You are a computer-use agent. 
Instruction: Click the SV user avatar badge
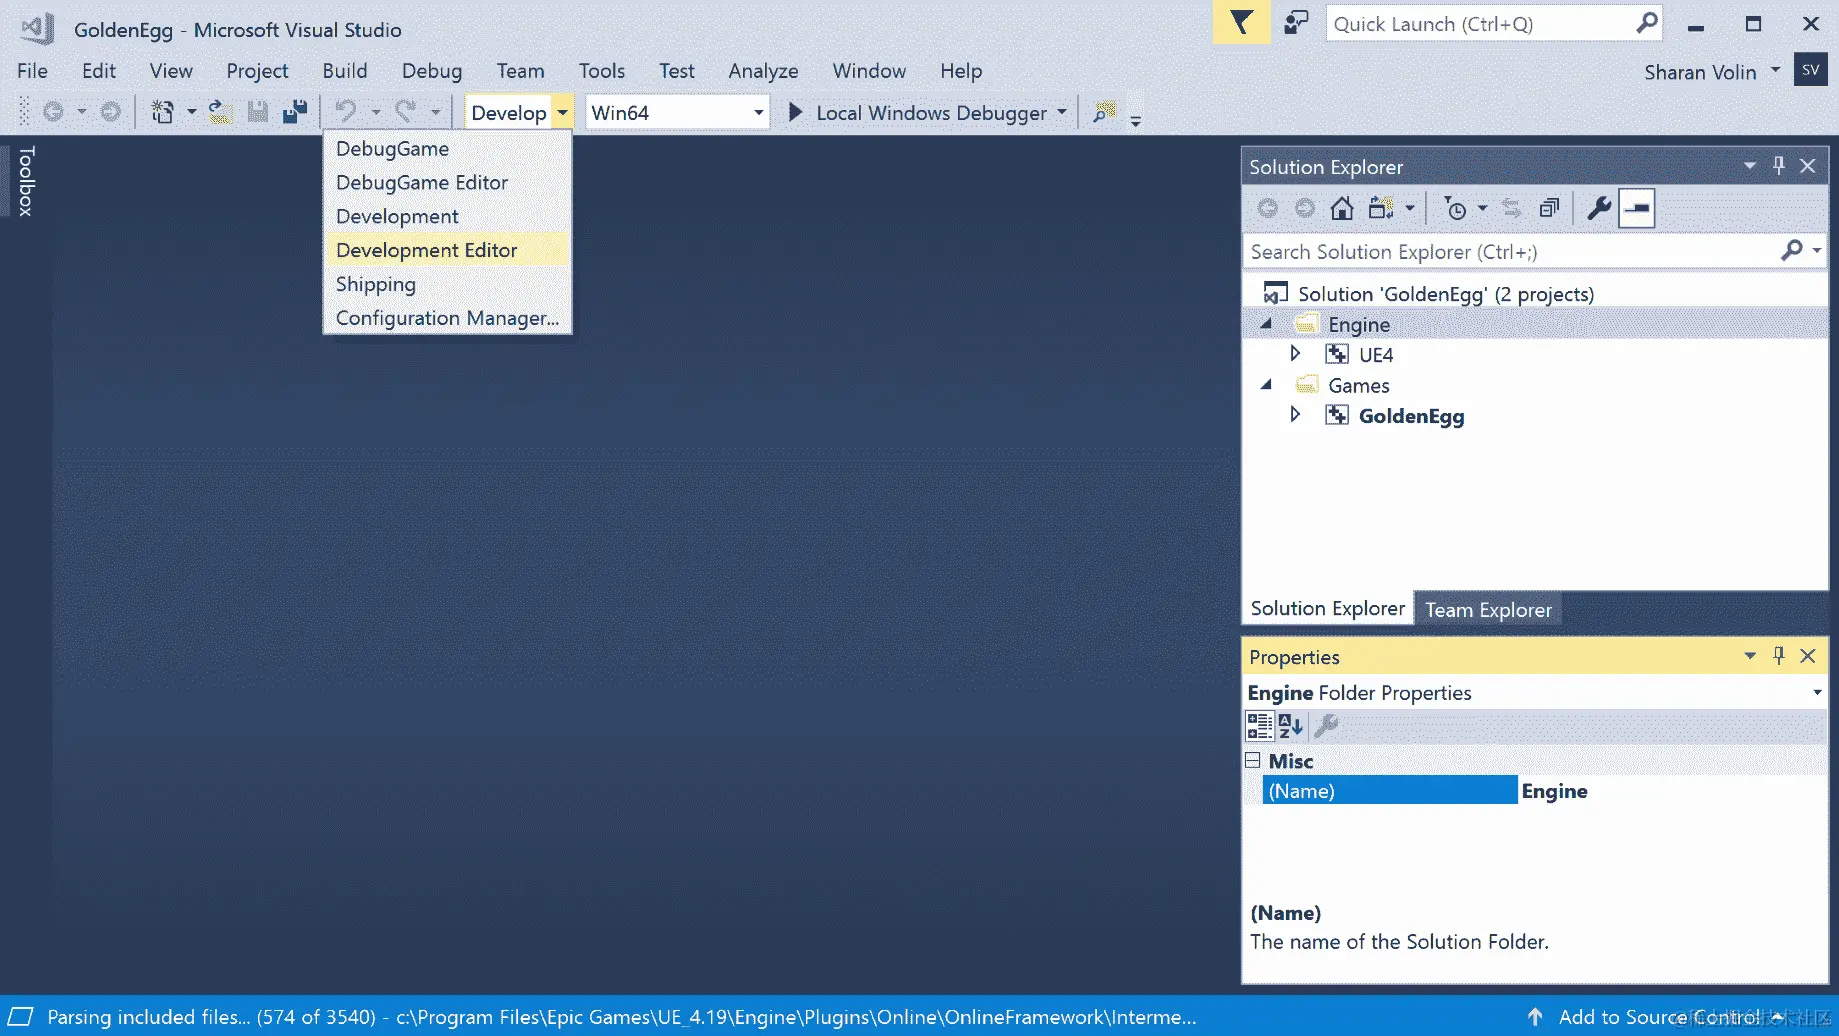click(1811, 70)
